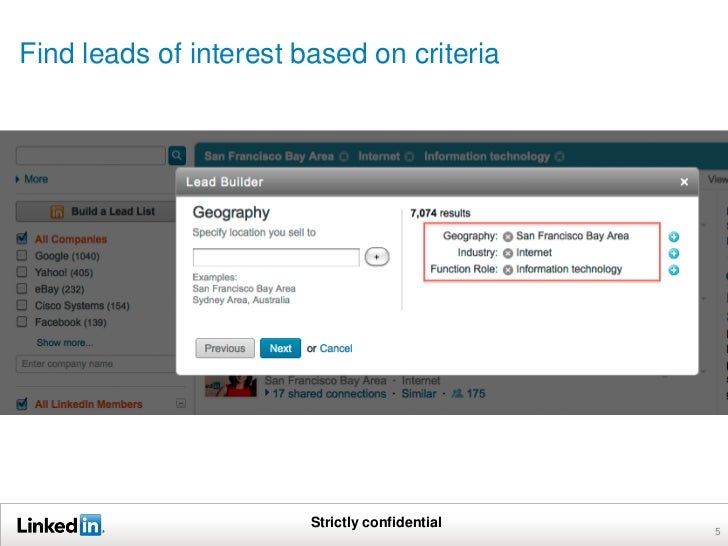Click the 'Strictly confidential' footer text

376,522
